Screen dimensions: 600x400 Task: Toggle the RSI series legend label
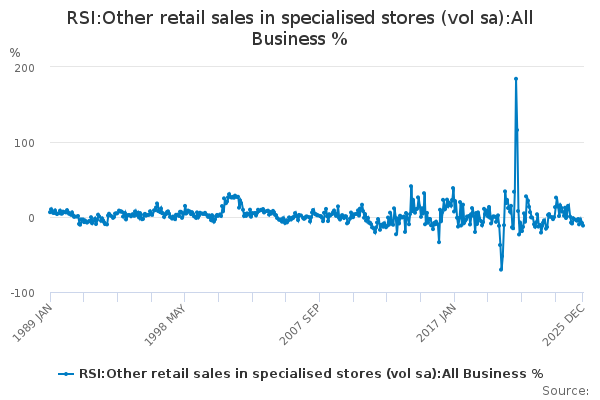310,374
